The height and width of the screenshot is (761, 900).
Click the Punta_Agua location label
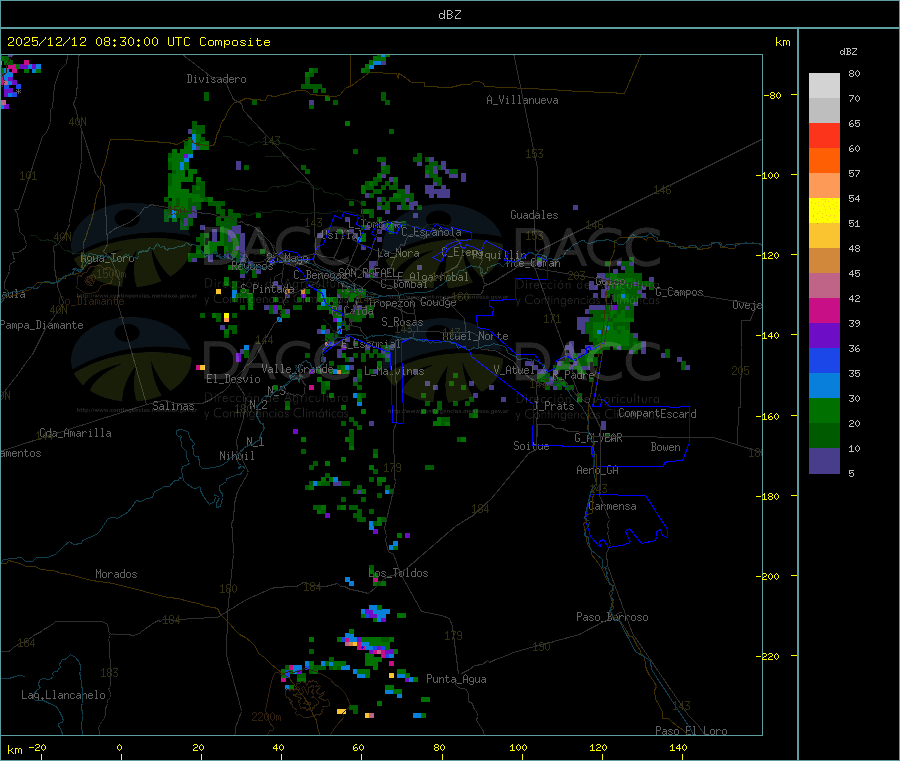[456, 680]
